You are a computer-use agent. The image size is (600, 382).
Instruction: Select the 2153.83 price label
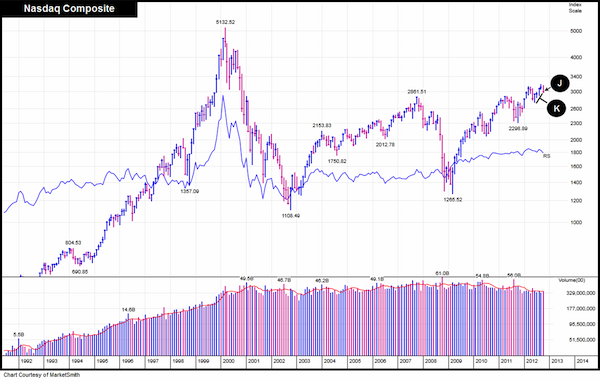pos(322,125)
